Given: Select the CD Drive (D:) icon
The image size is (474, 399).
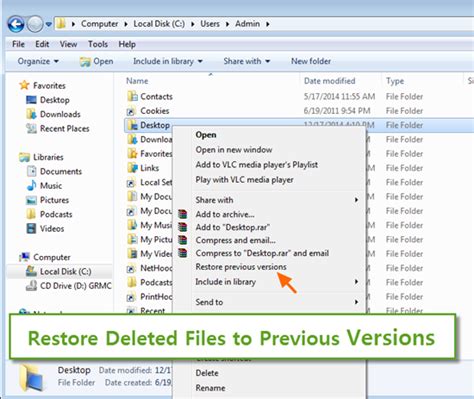Looking at the screenshot, I should pyautogui.click(x=31, y=286).
